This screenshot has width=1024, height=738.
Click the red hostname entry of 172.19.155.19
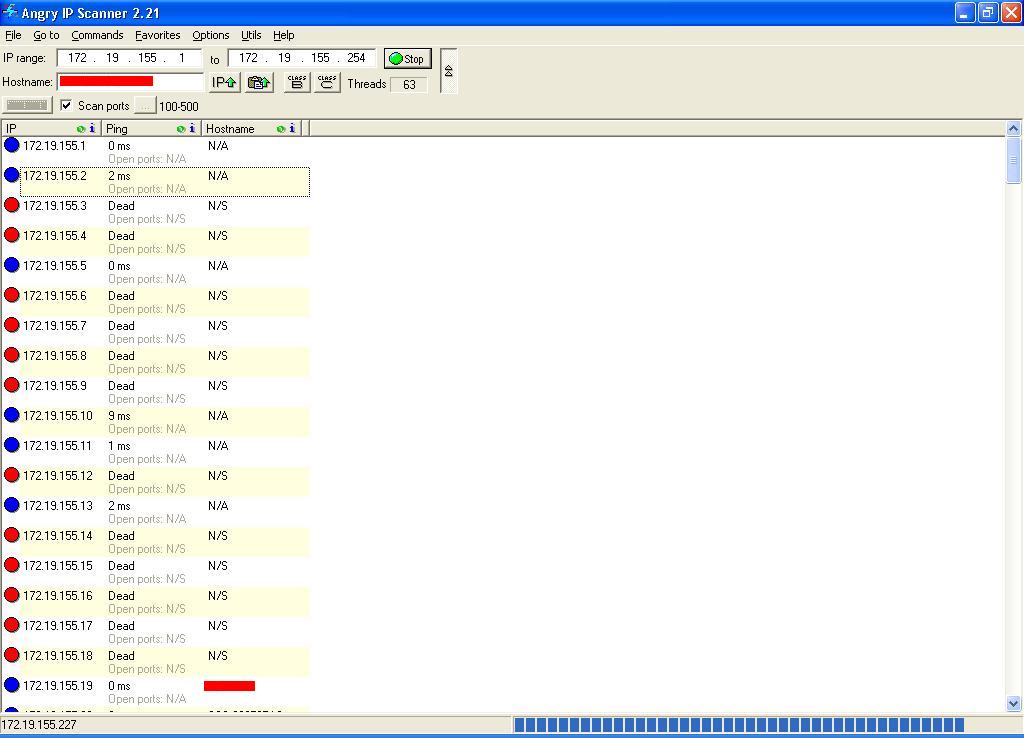pyautogui.click(x=229, y=686)
